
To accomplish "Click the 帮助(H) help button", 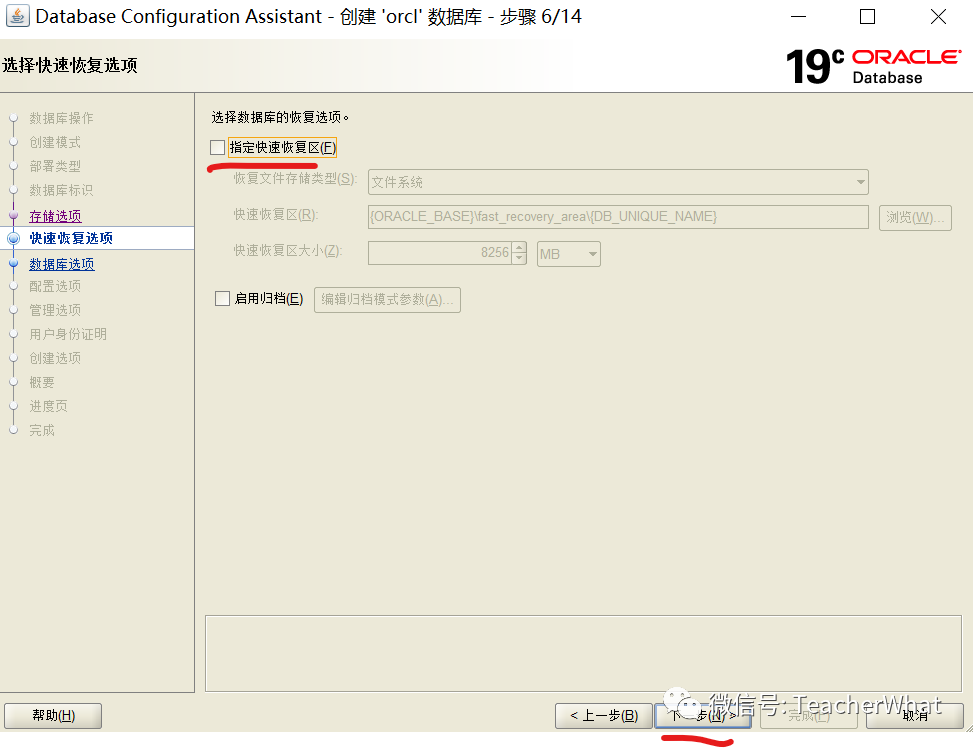I will point(53,716).
